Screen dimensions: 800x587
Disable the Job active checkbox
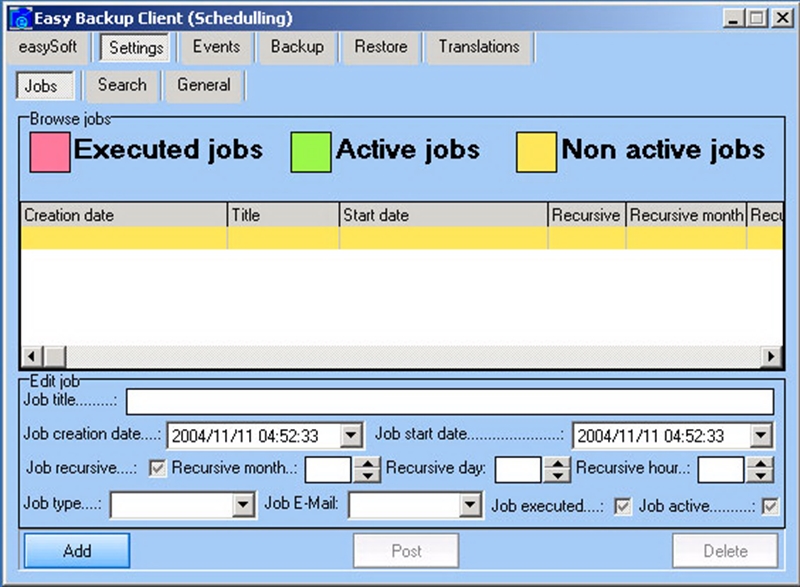[x=770, y=506]
